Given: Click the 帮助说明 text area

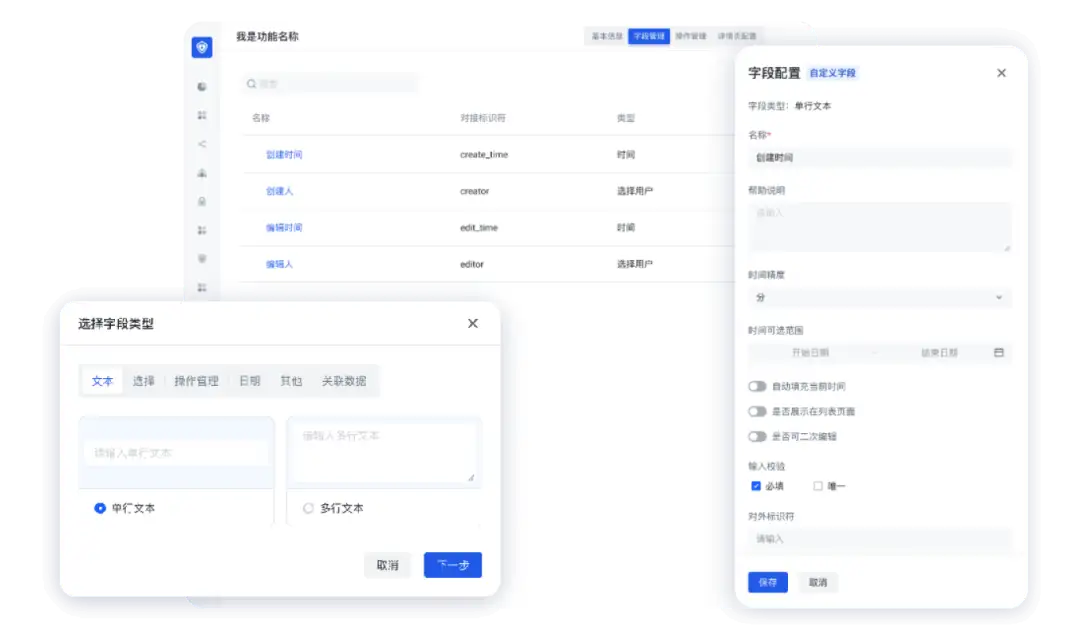Looking at the screenshot, I should (880, 227).
